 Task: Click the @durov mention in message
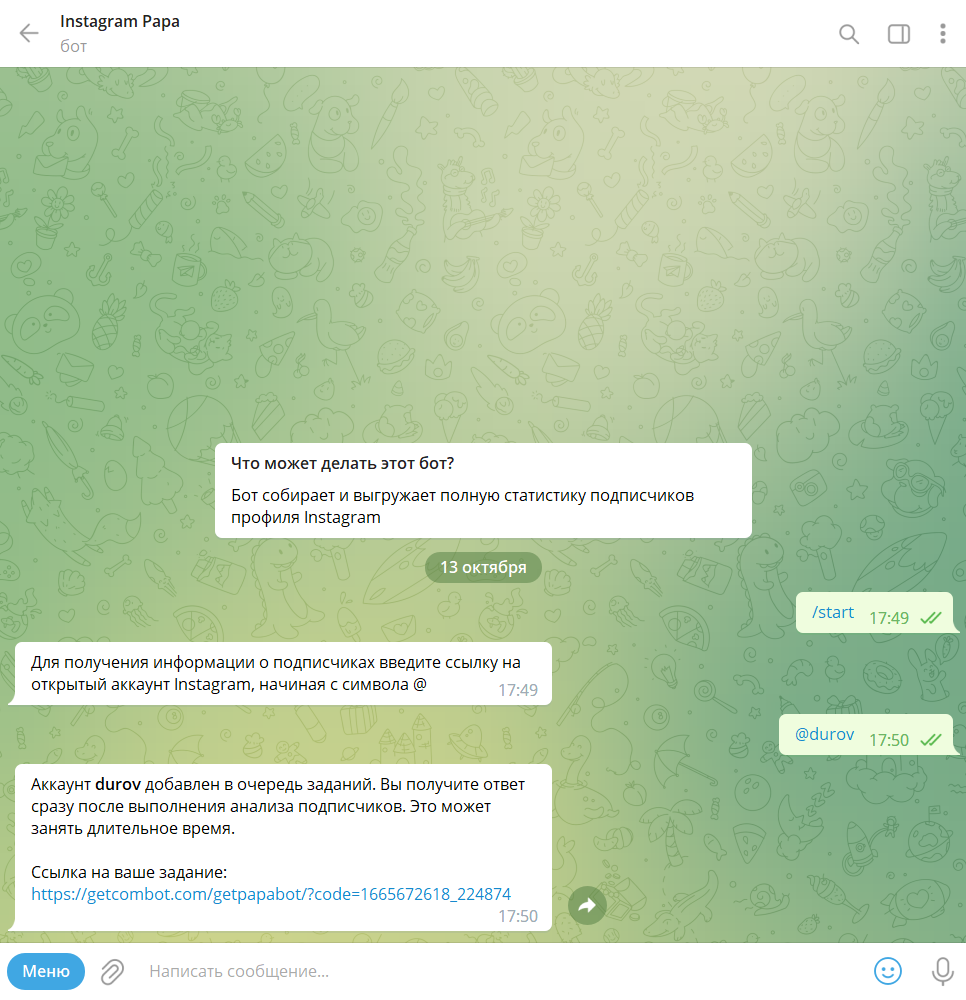(824, 734)
